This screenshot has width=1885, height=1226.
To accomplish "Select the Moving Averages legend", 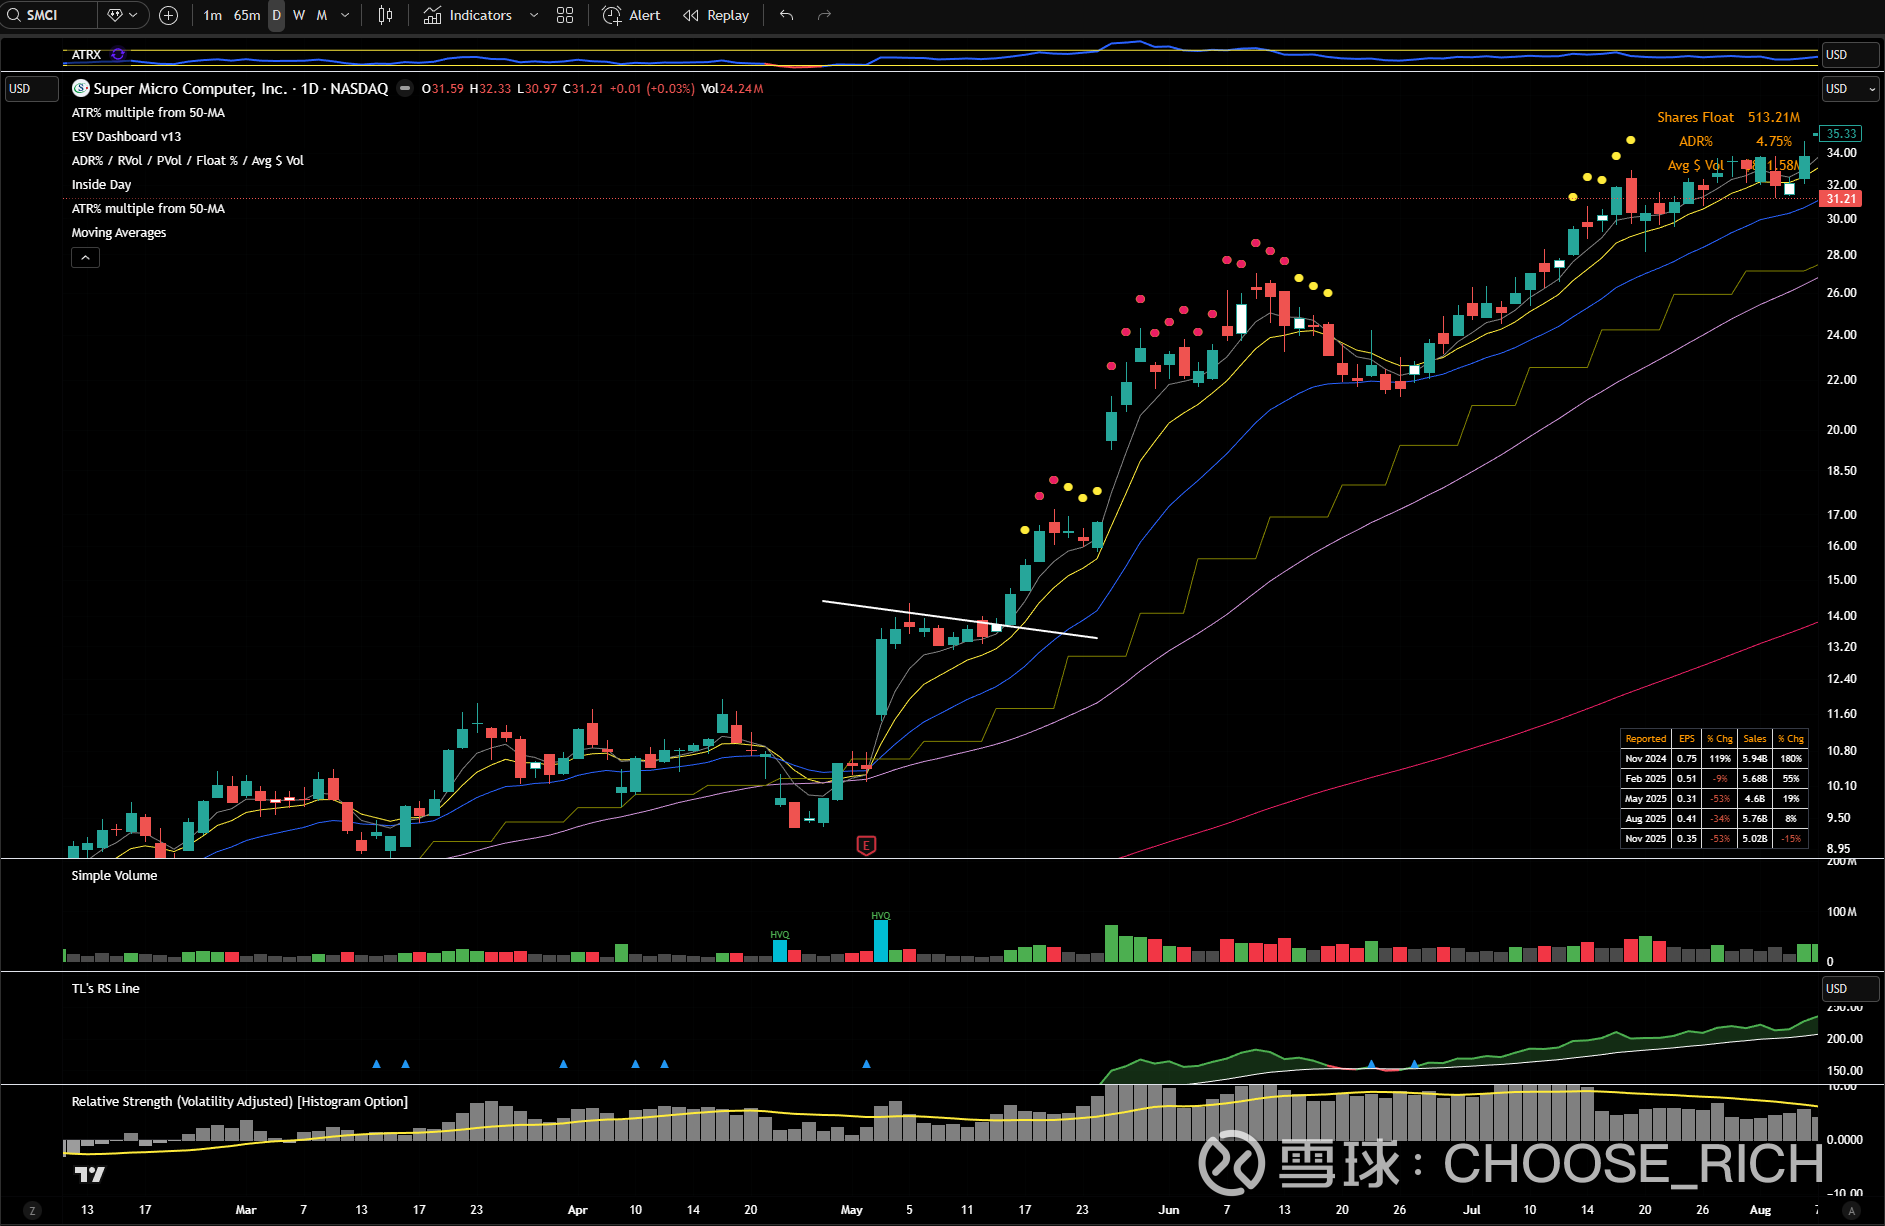I will 119,233.
